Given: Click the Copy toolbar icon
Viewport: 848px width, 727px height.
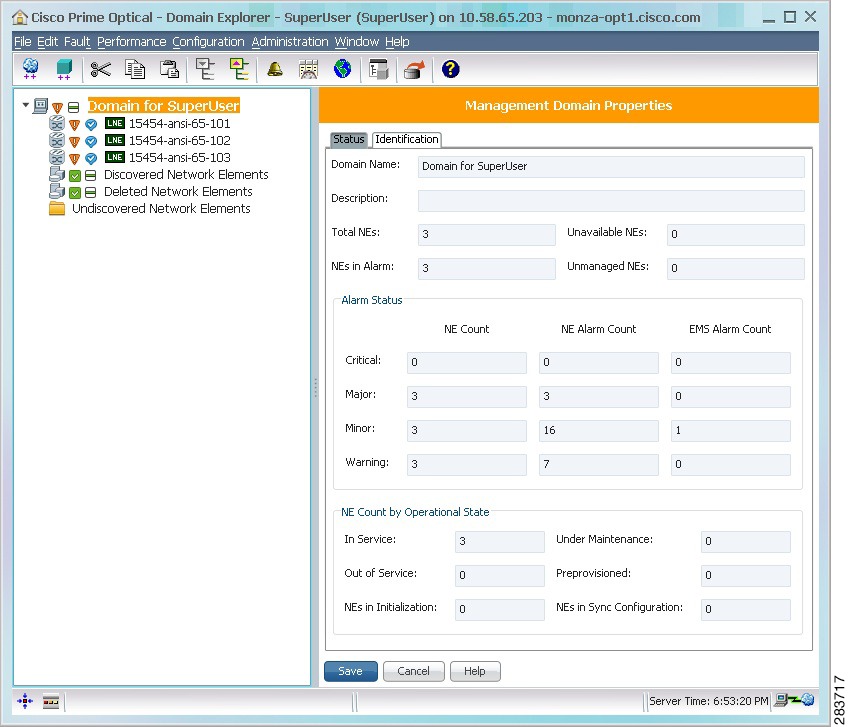Looking at the screenshot, I should click(x=135, y=69).
